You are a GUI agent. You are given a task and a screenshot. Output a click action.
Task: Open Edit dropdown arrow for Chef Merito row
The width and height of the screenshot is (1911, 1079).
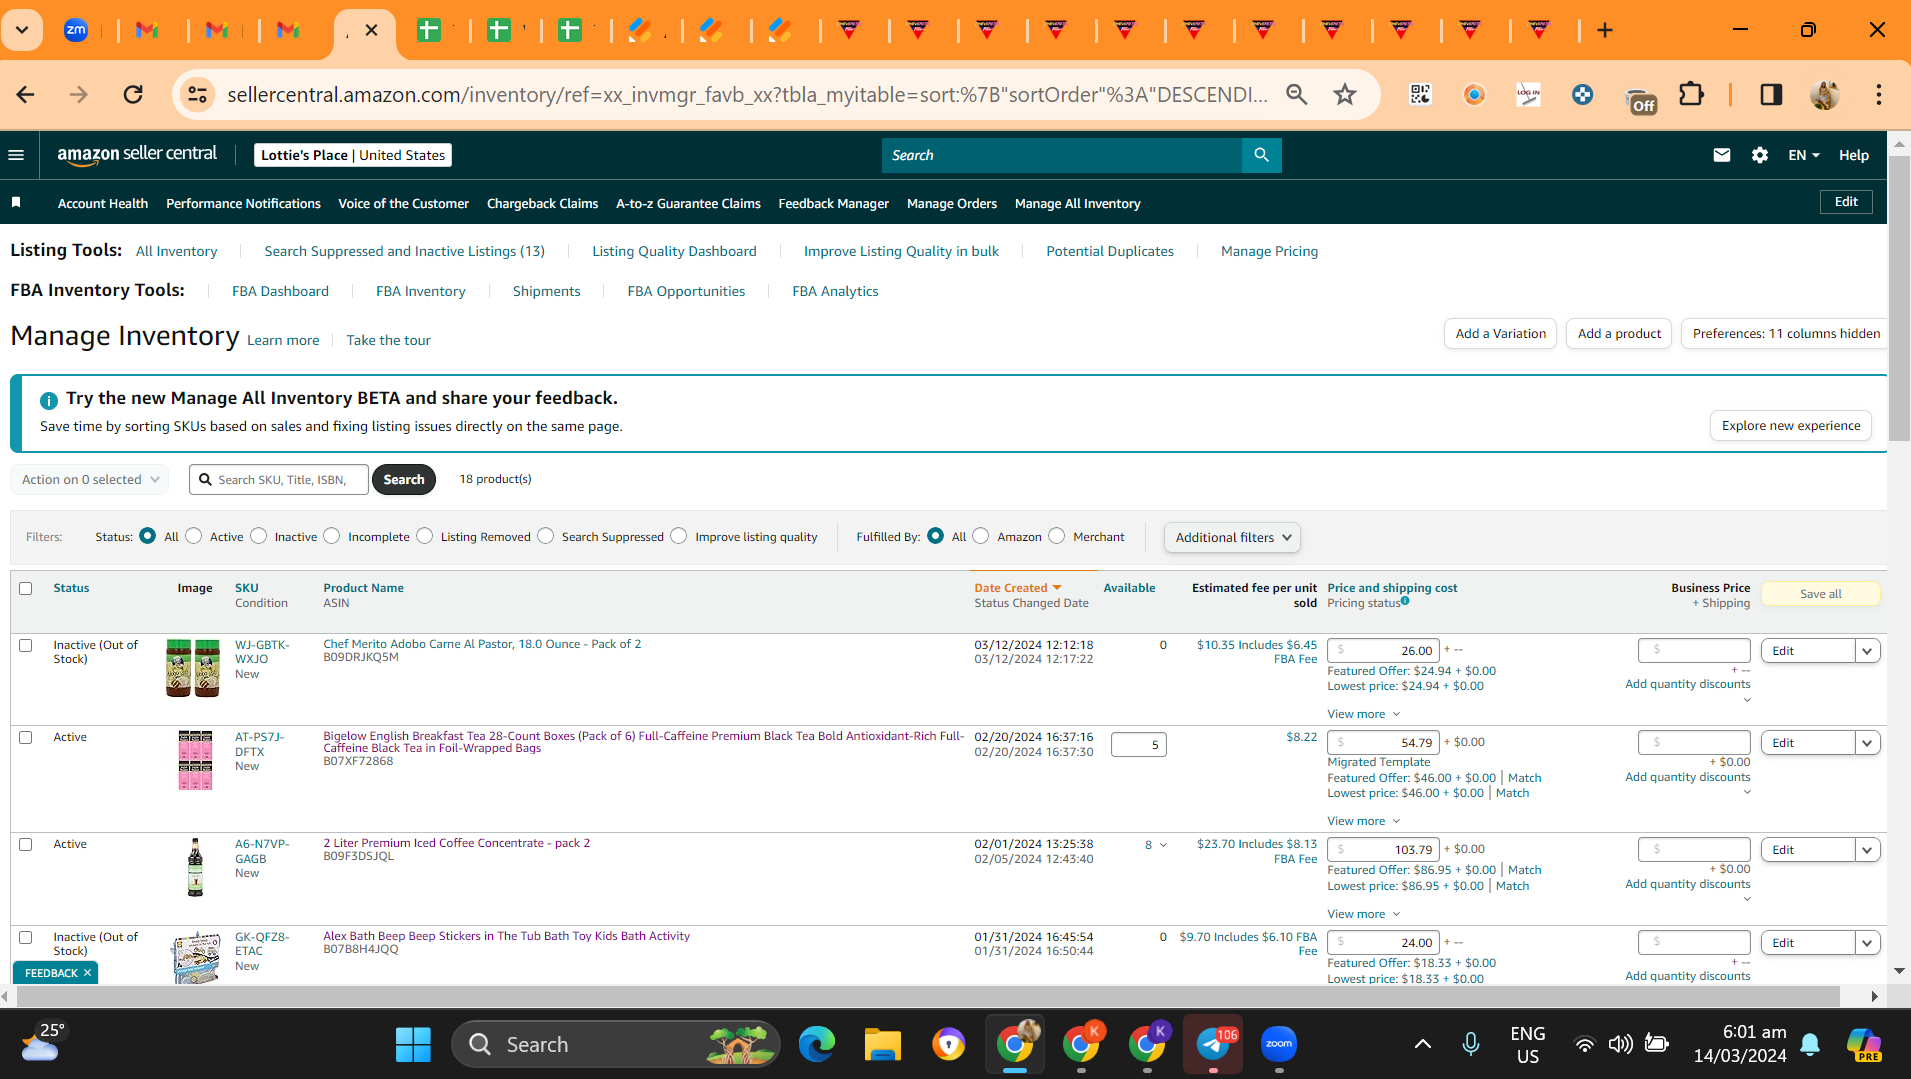[1867, 651]
